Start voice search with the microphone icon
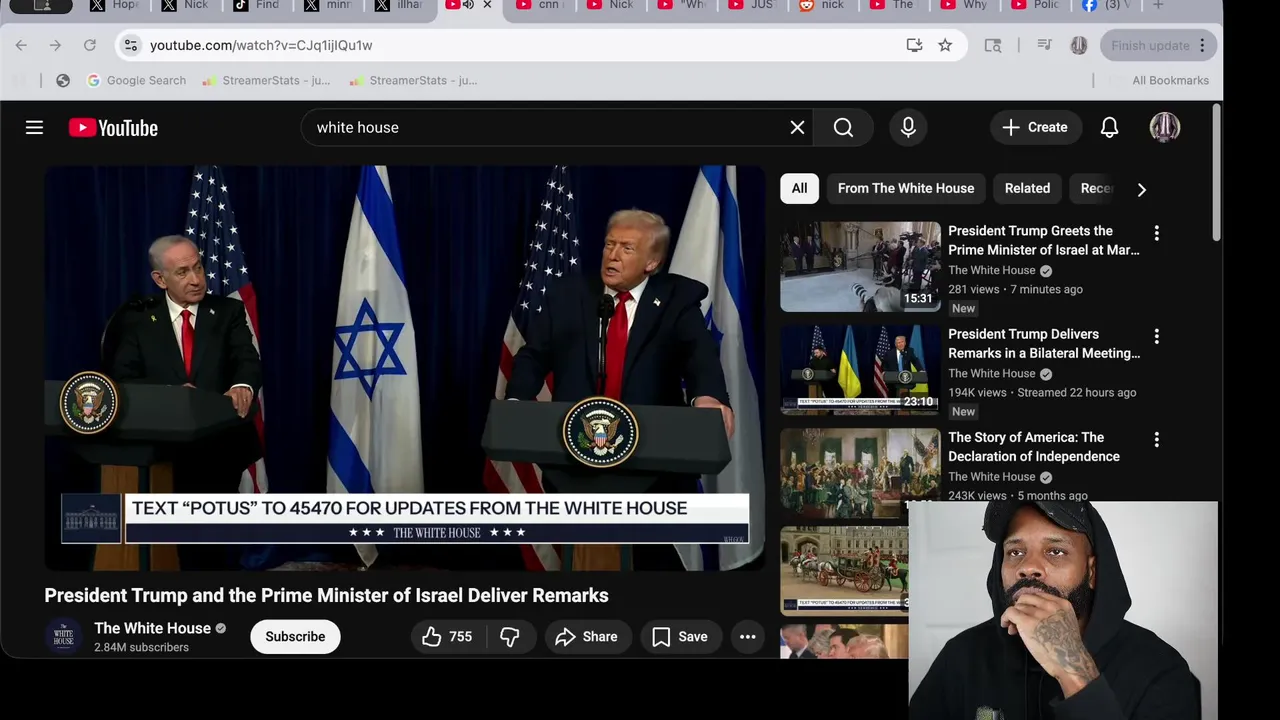This screenshot has height=720, width=1280. 908,127
